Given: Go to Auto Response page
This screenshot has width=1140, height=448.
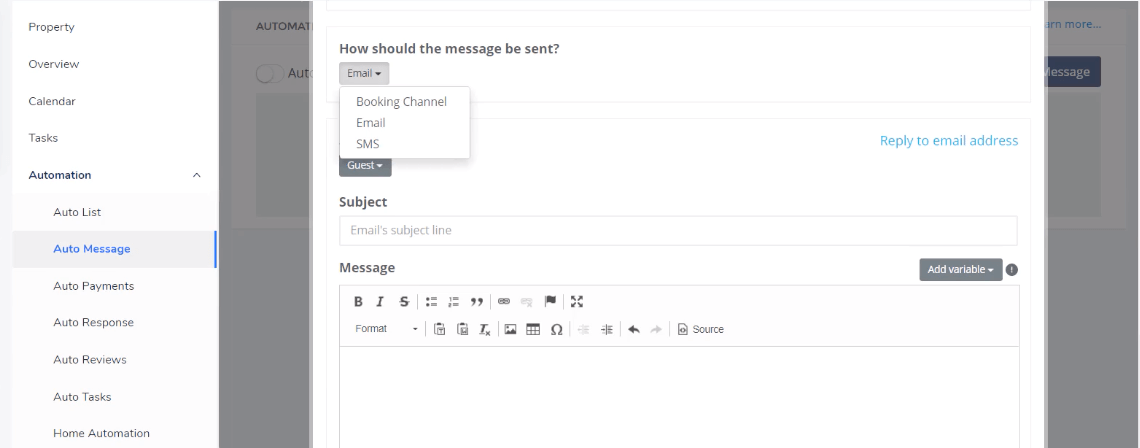Looking at the screenshot, I should [x=93, y=322].
